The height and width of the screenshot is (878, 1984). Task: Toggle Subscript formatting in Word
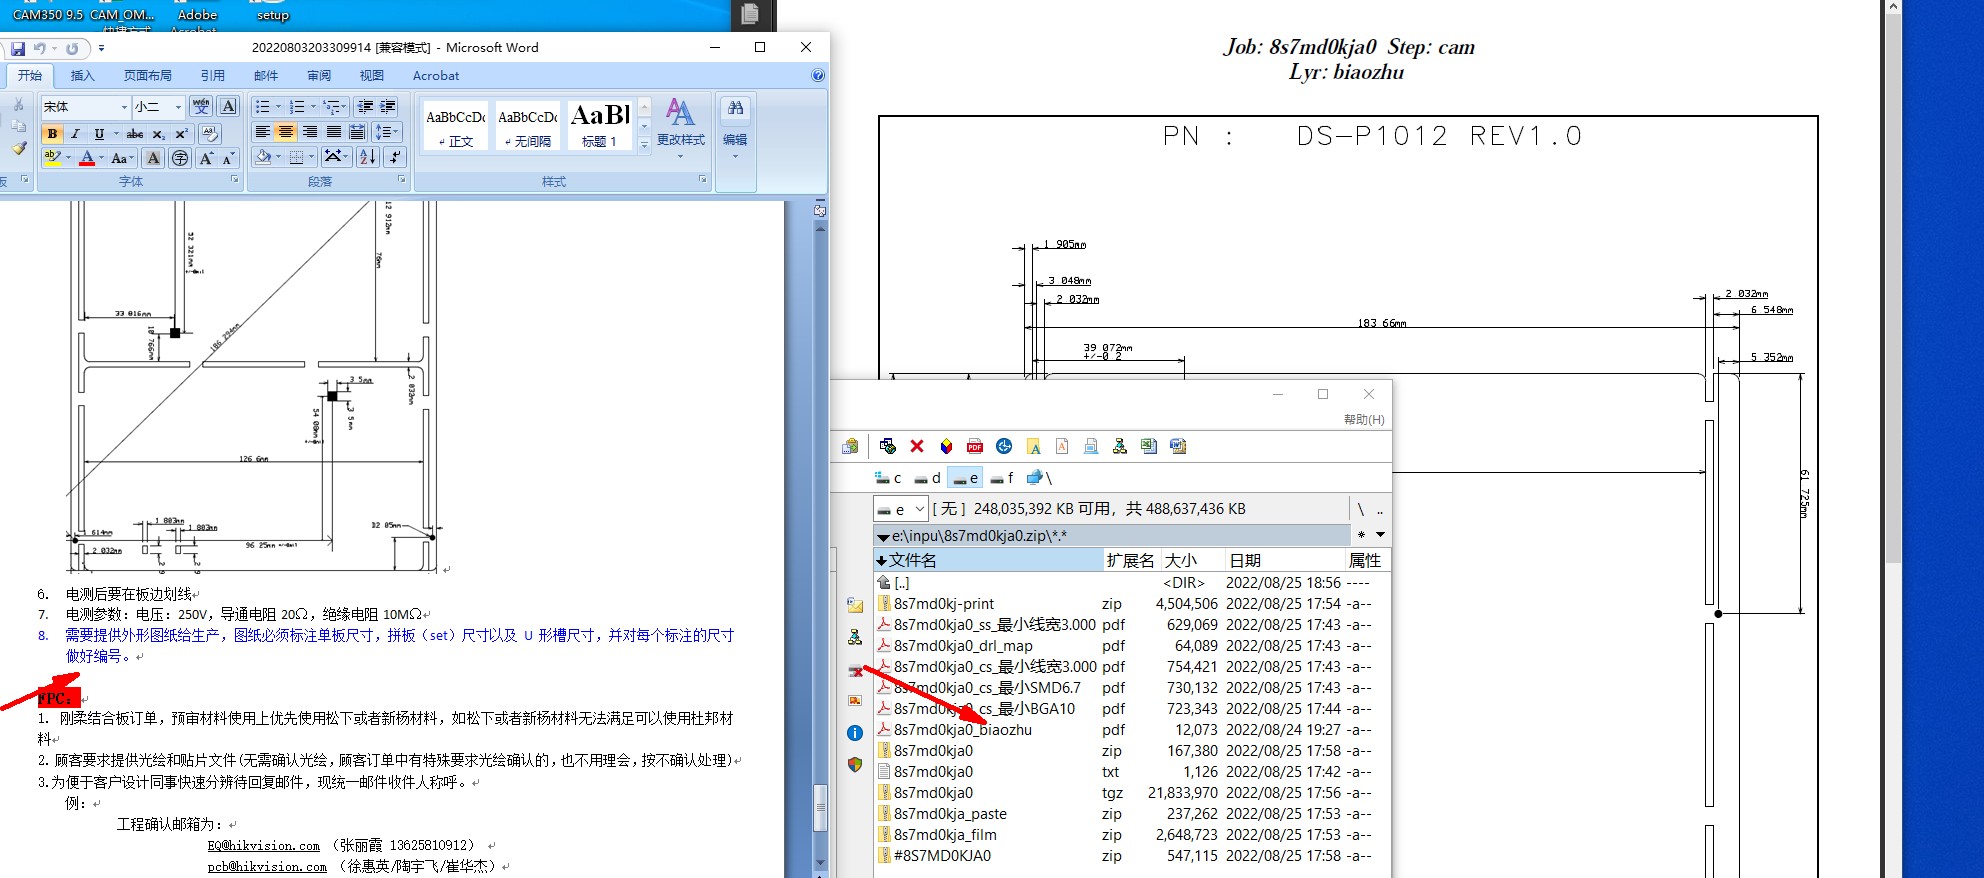point(158,133)
